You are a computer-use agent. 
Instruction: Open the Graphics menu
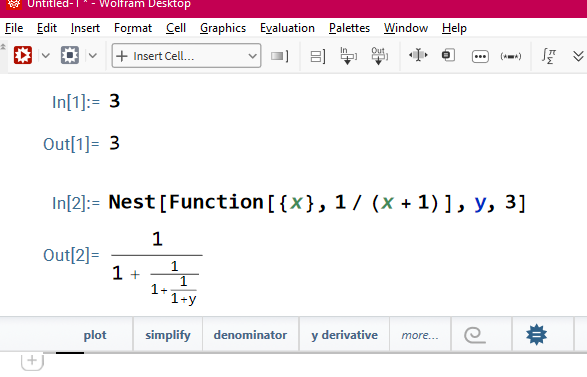point(223,28)
